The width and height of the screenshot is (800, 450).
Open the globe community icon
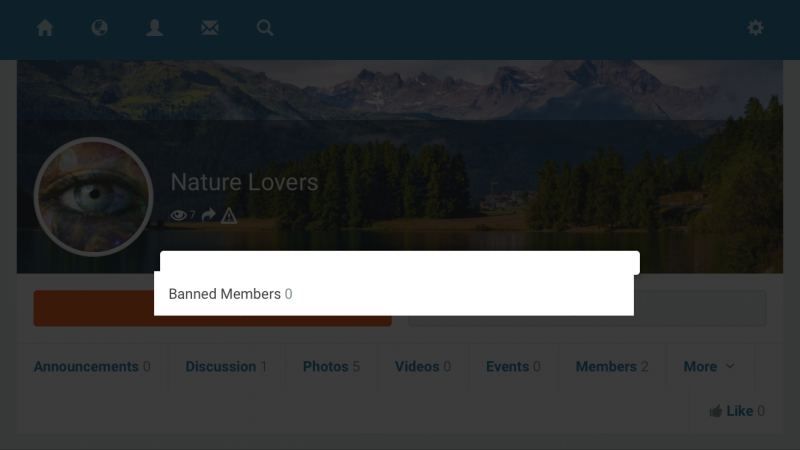coord(99,28)
